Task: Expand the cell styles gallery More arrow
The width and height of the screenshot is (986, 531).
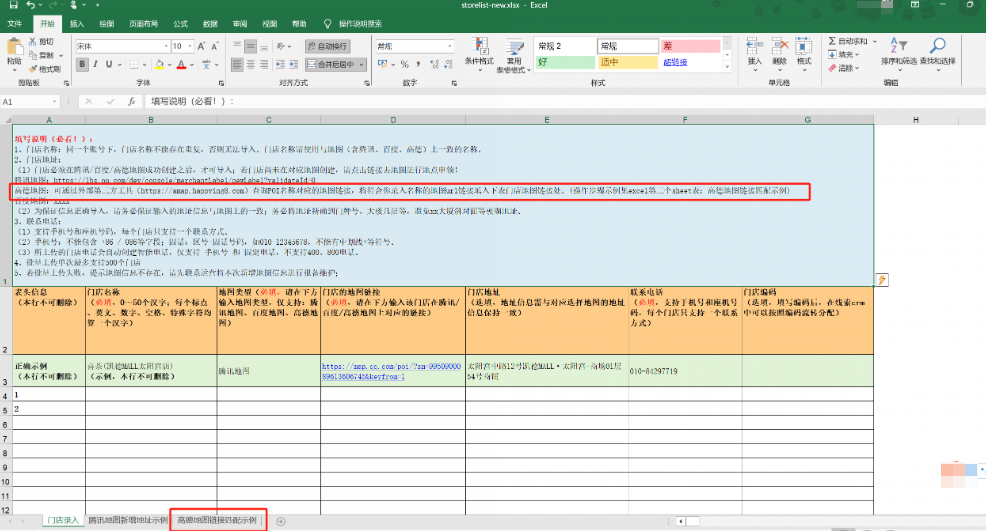Action: (x=728, y=65)
